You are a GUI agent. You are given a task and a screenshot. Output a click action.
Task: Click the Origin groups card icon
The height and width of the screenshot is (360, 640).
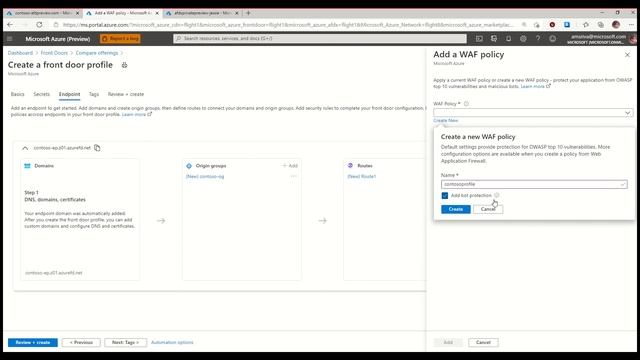189,166
